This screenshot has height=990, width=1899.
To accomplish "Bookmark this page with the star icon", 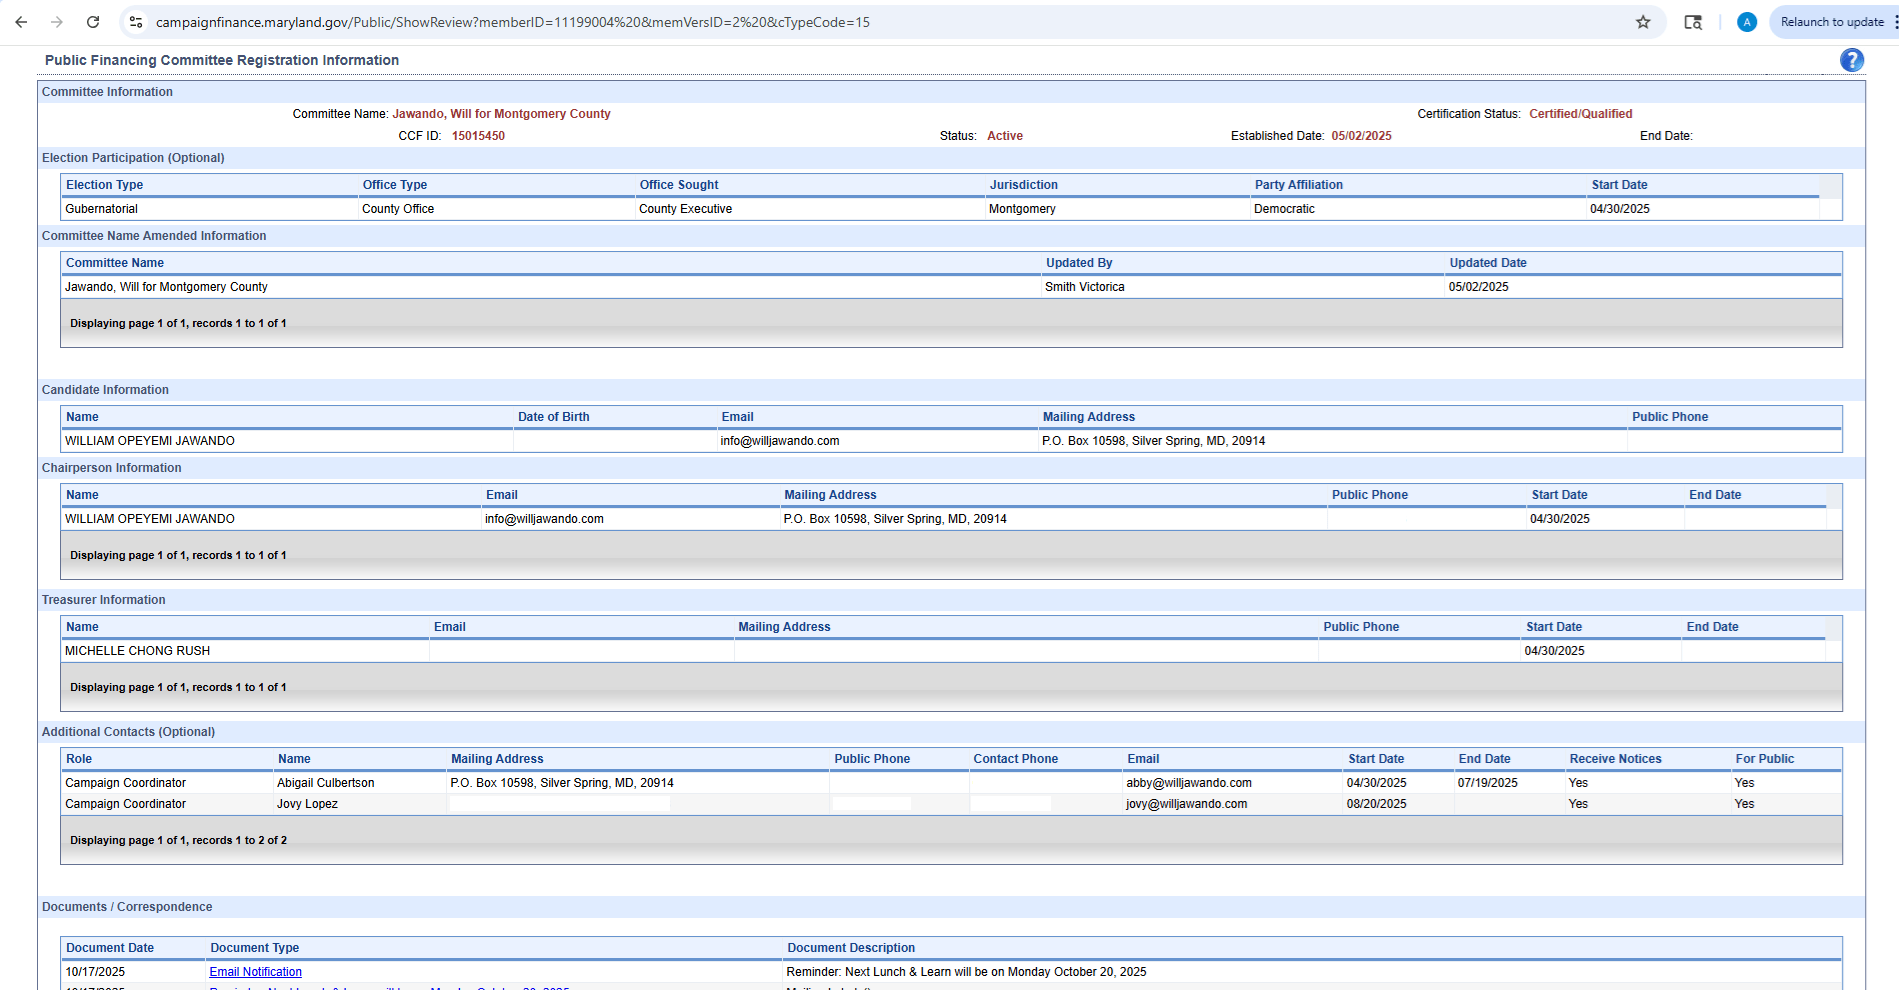I will [x=1643, y=22].
